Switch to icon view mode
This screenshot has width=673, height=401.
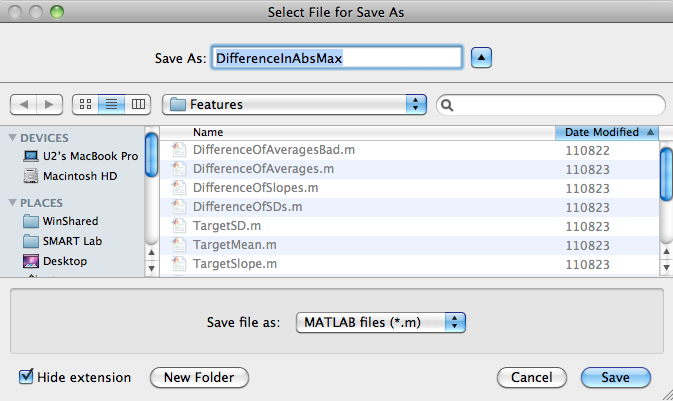[x=85, y=104]
